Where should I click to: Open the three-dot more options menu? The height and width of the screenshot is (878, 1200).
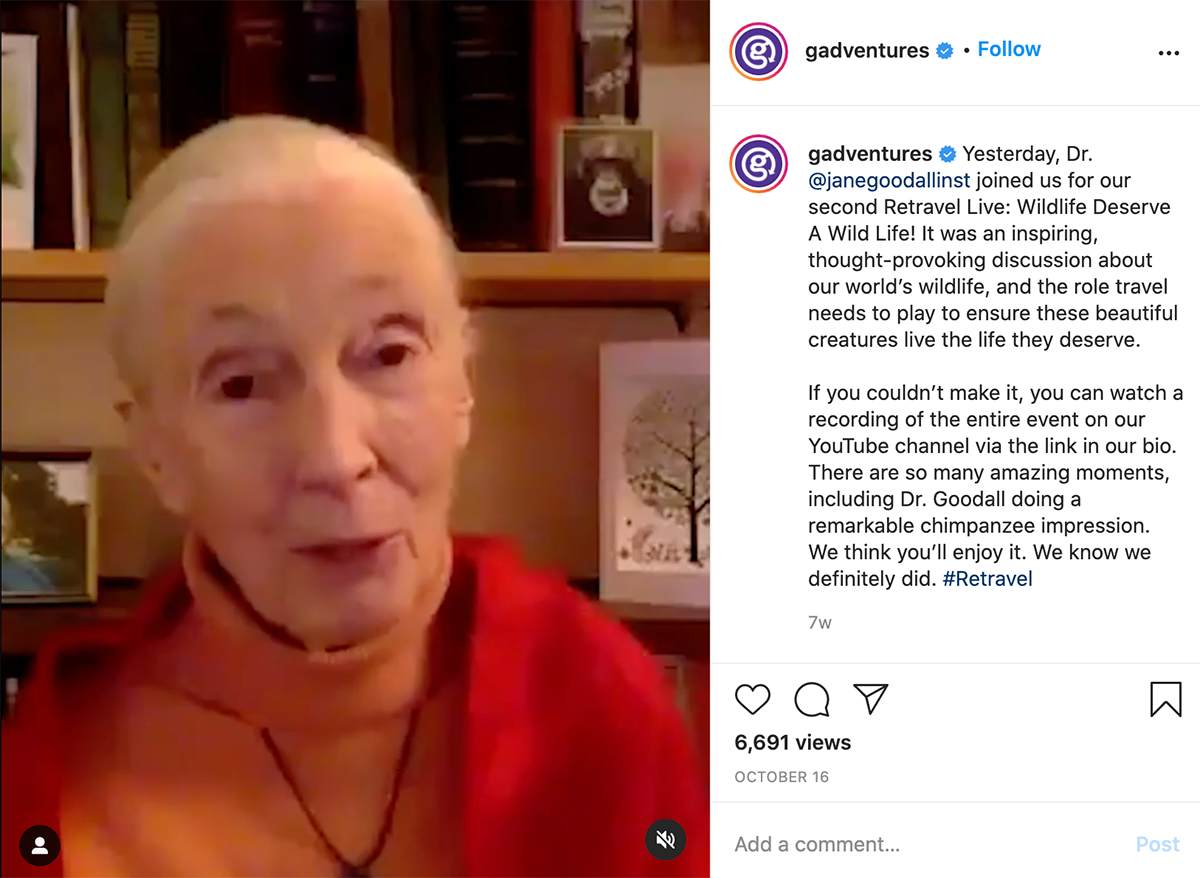tap(1168, 53)
